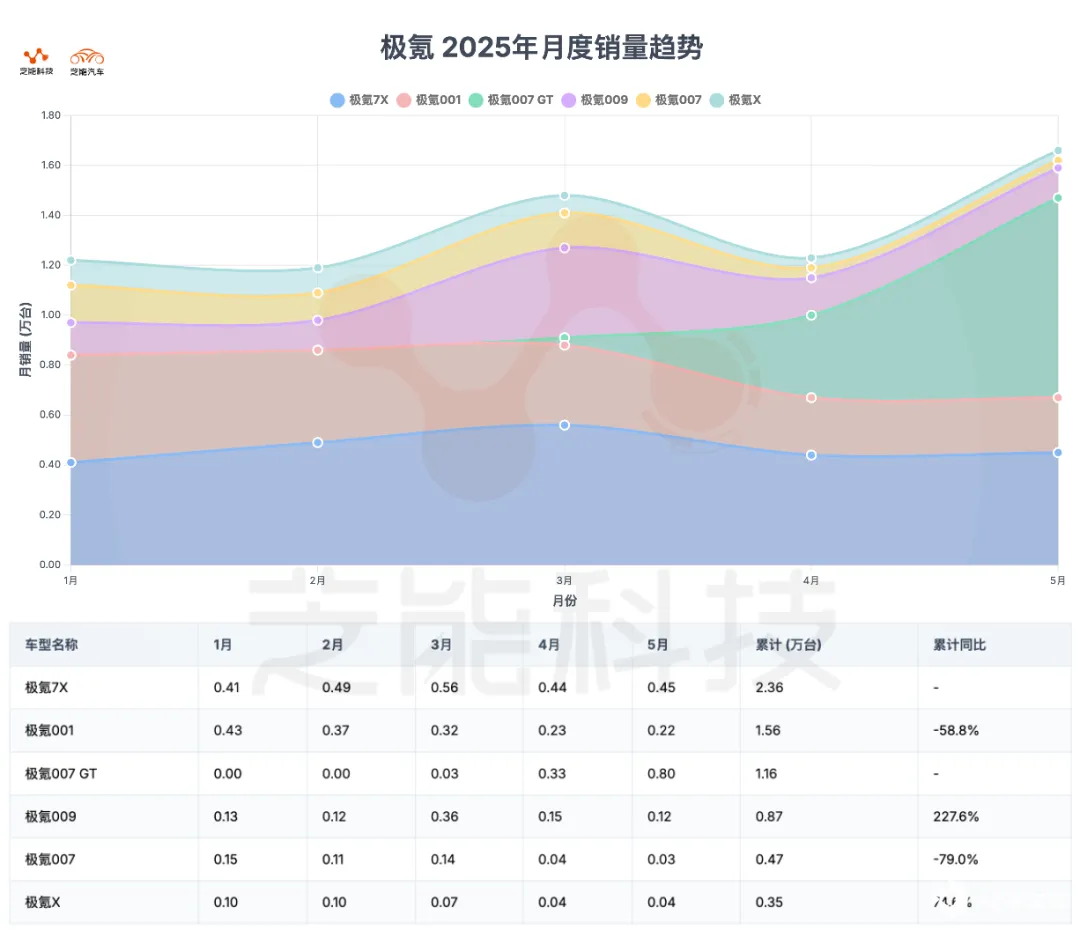The width and height of the screenshot is (1080, 930).
Task: Click 极氪X cumulative cell 0.35
Action: 769,902
